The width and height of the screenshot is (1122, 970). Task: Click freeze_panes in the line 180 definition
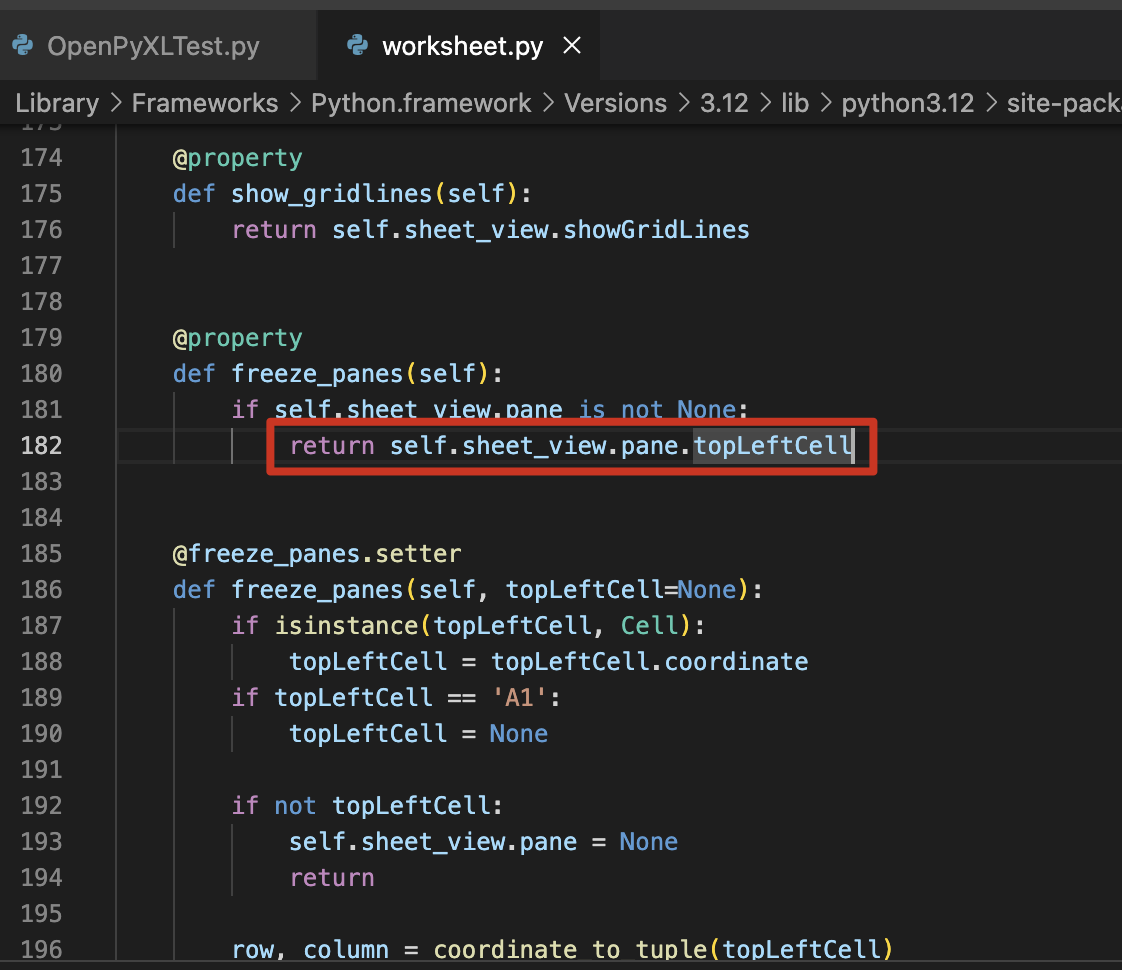(x=317, y=373)
